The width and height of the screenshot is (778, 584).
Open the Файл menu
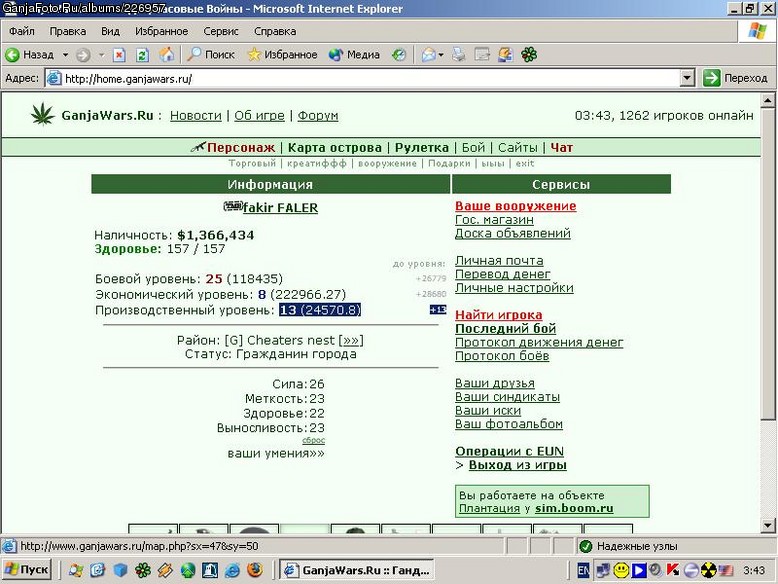point(22,31)
